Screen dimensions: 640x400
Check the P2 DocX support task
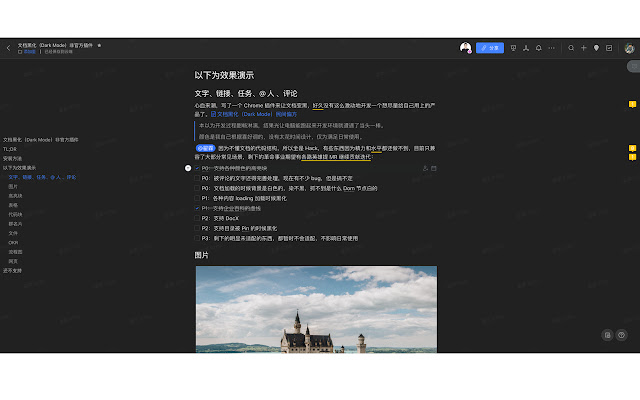click(x=197, y=218)
